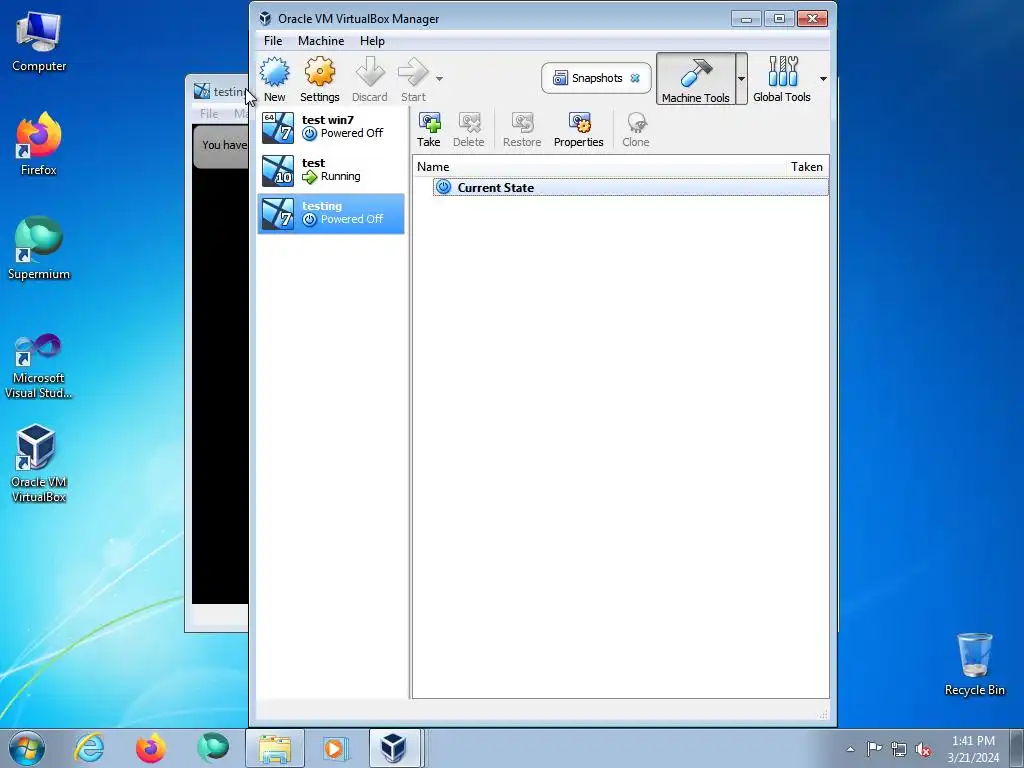1024x768 pixels.
Task: Select the test win7 virtual machine
Action: click(x=331, y=127)
